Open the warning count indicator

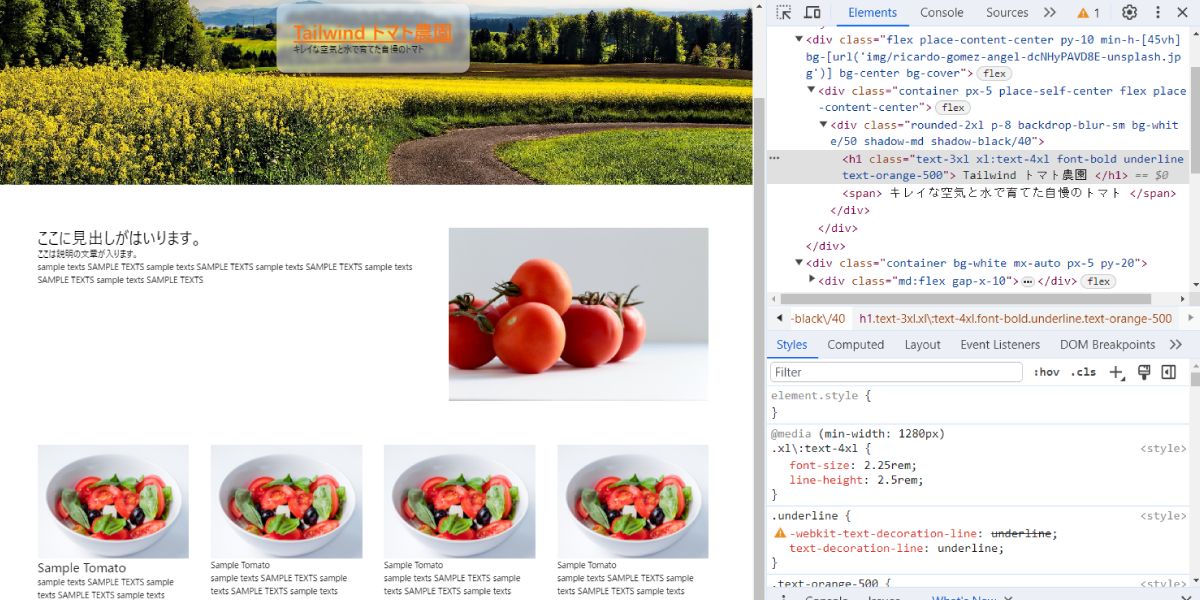point(1088,13)
